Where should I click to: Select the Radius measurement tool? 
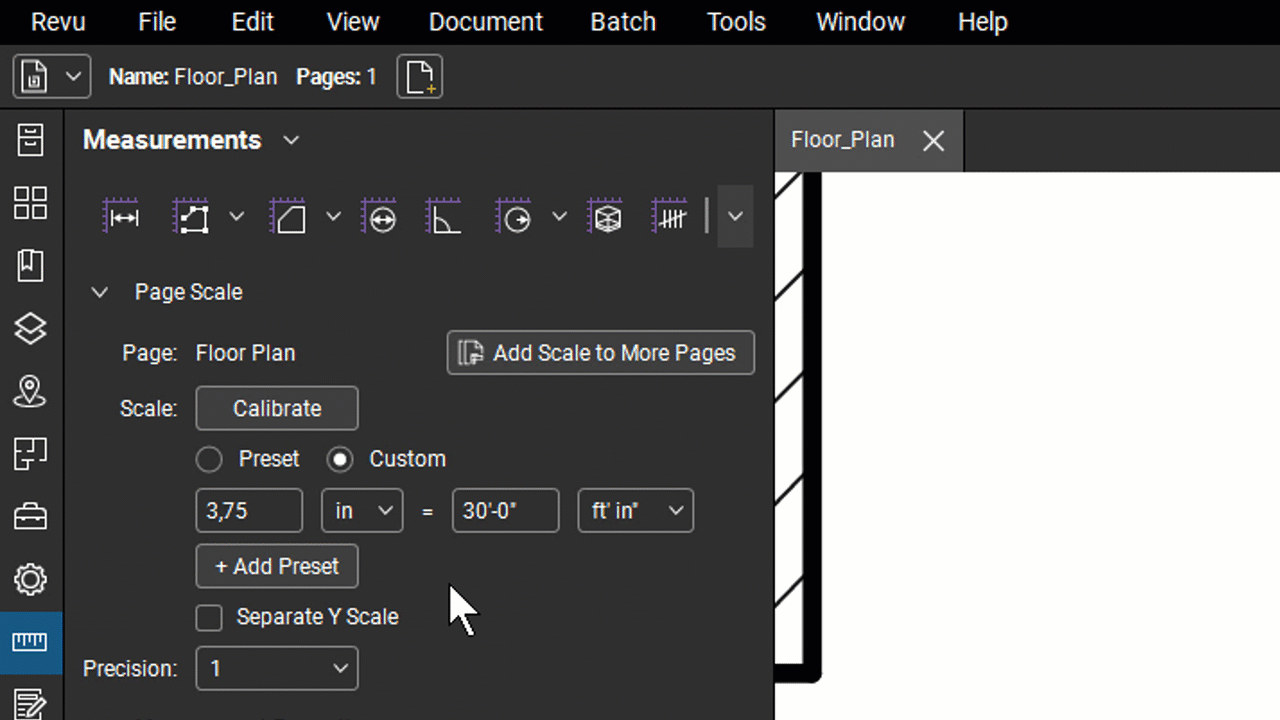point(515,217)
